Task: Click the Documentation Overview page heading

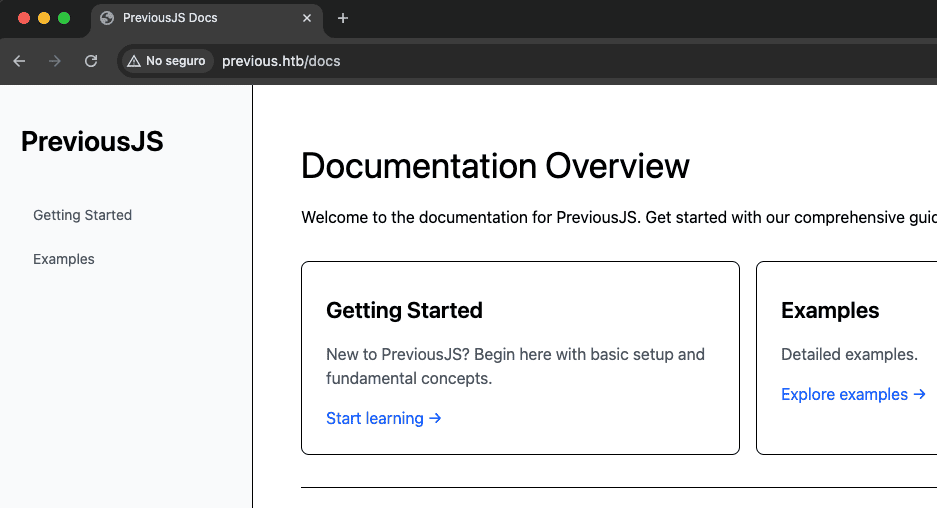Action: (495, 166)
